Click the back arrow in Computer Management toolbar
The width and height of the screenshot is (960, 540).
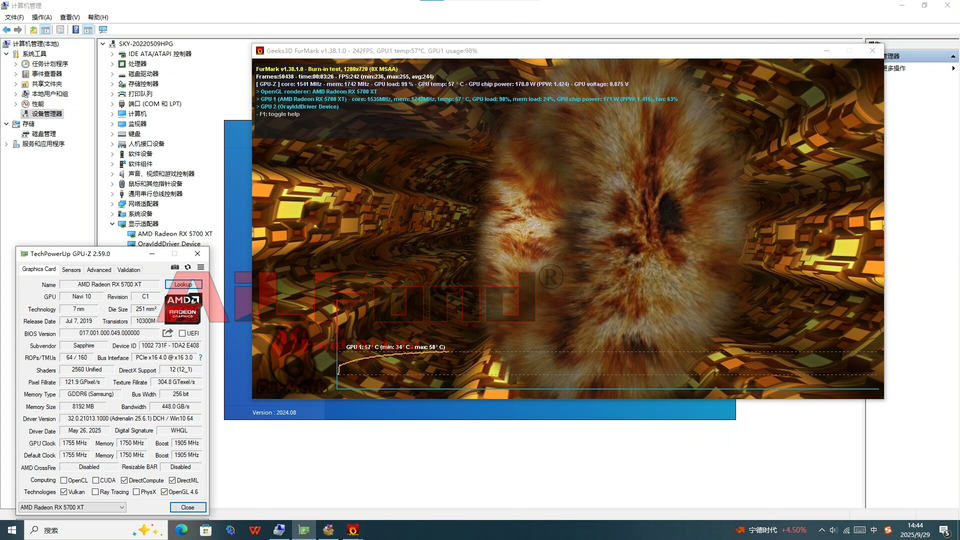(8, 30)
